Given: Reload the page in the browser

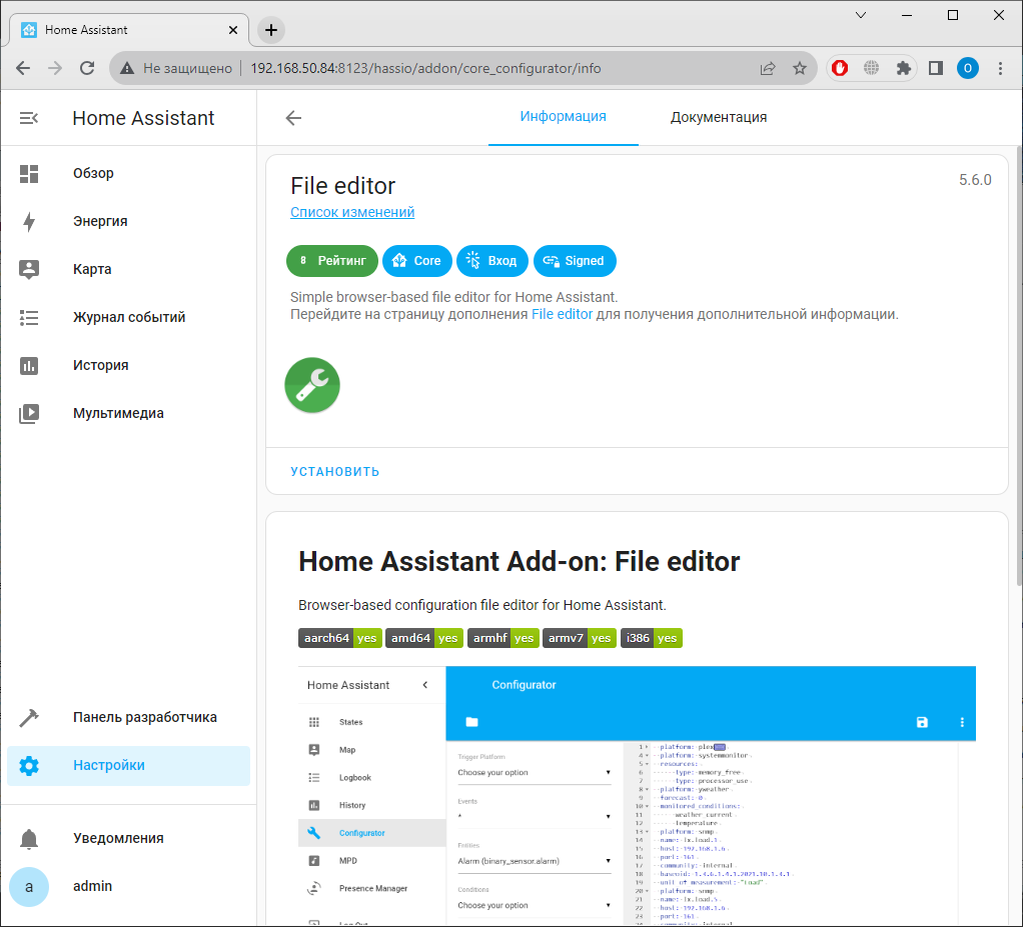Looking at the screenshot, I should pyautogui.click(x=87, y=68).
